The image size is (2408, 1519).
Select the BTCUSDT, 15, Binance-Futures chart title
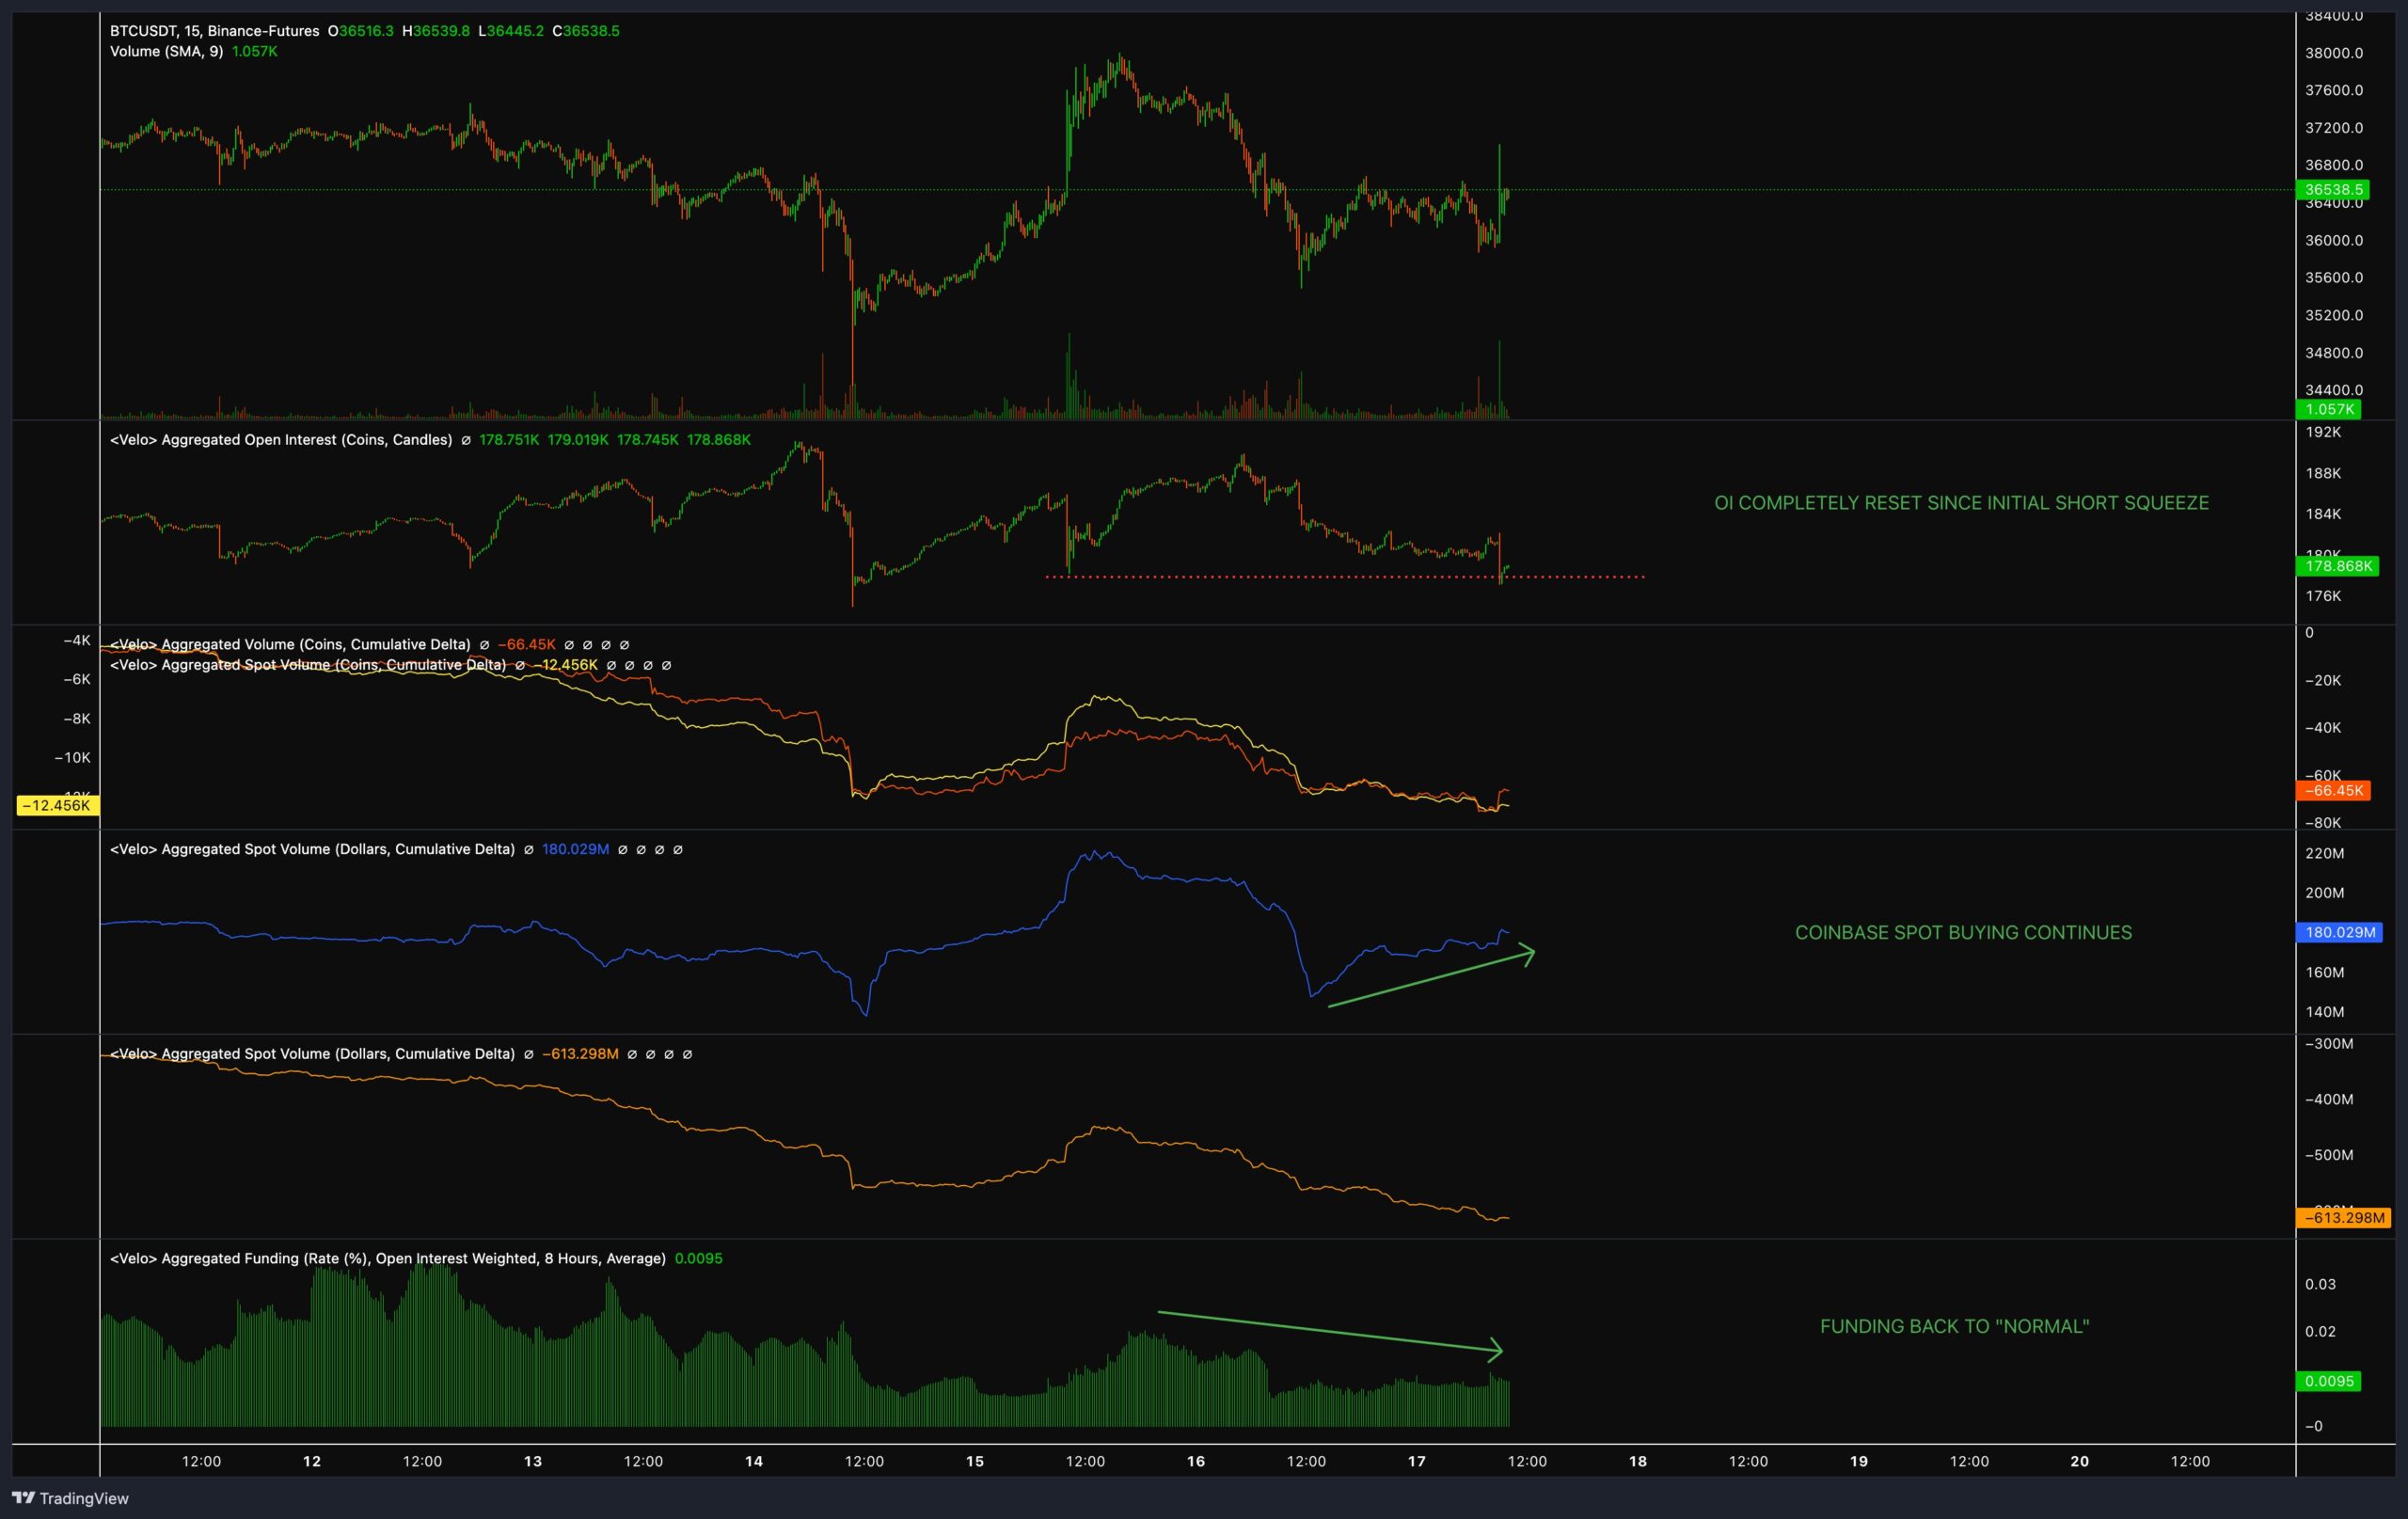pos(214,31)
